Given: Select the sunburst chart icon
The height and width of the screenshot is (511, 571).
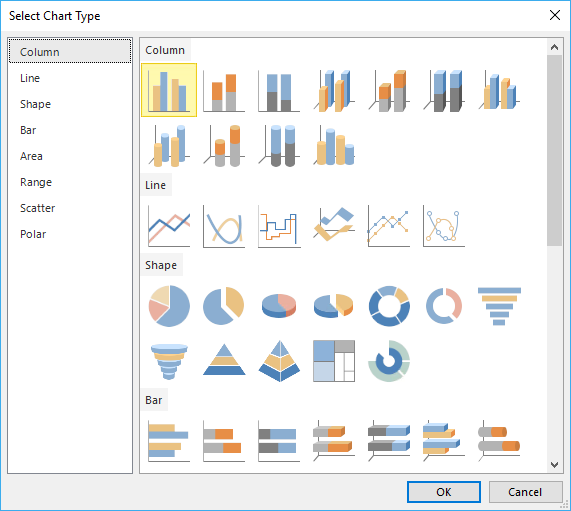Looking at the screenshot, I should coord(389,361).
